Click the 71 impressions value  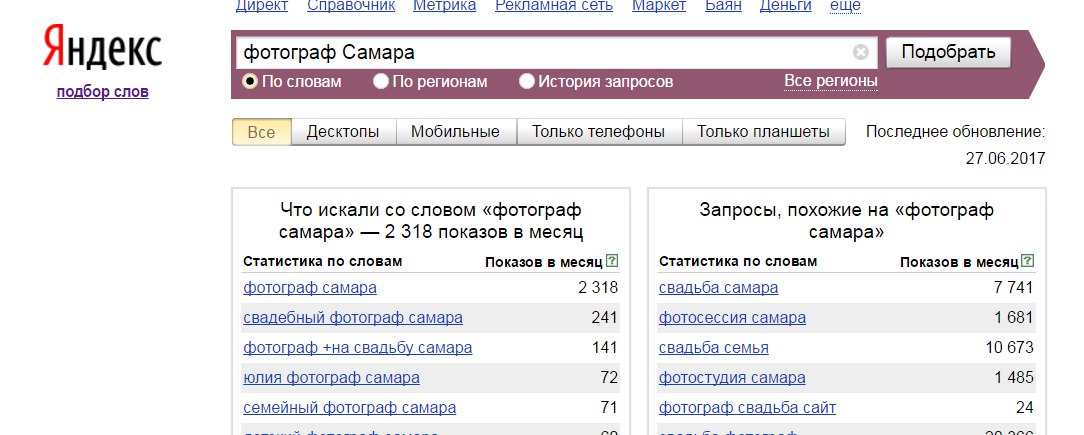point(610,408)
